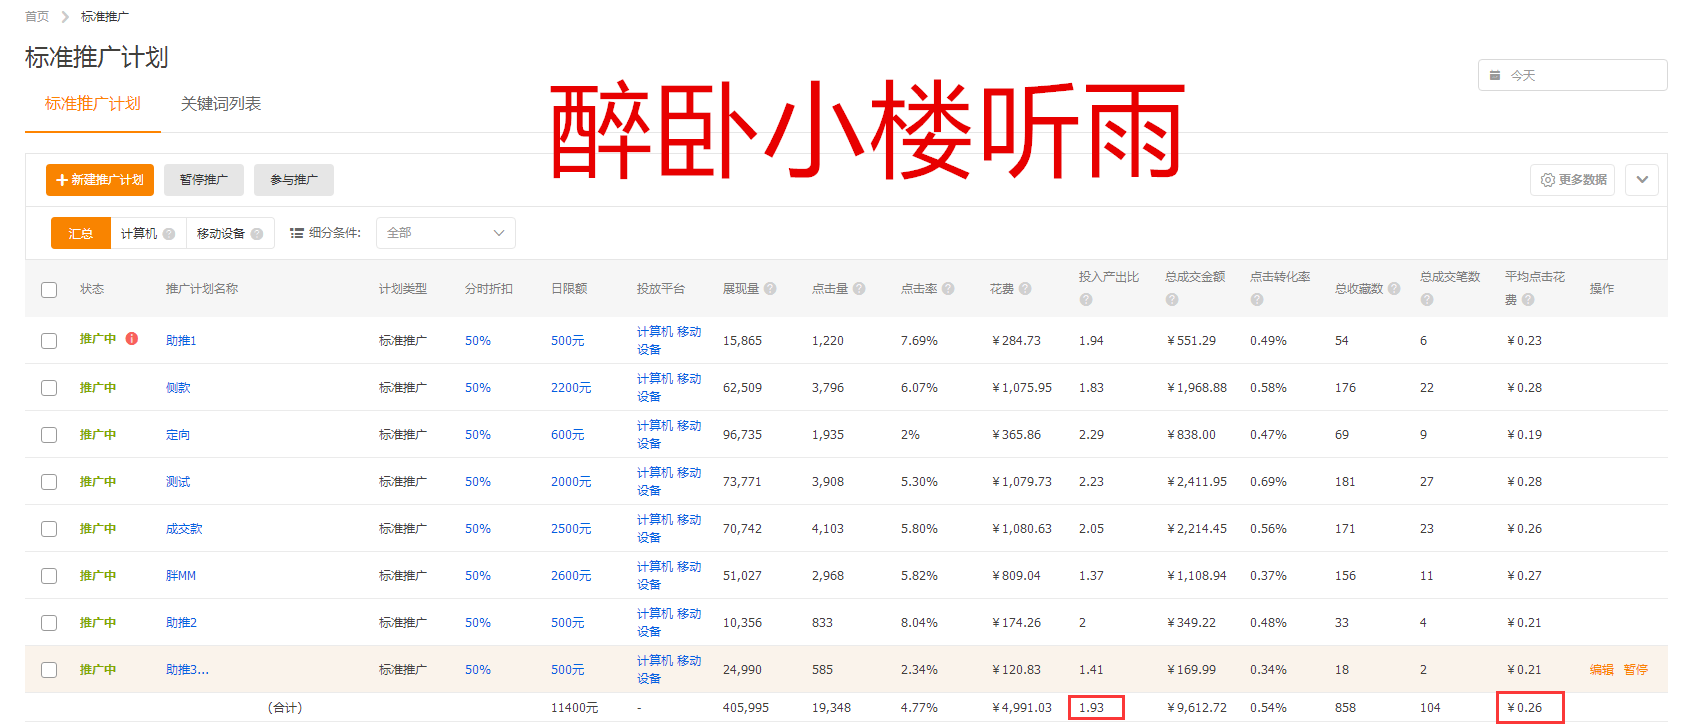Click 50% discount for 定向 row

(x=478, y=435)
